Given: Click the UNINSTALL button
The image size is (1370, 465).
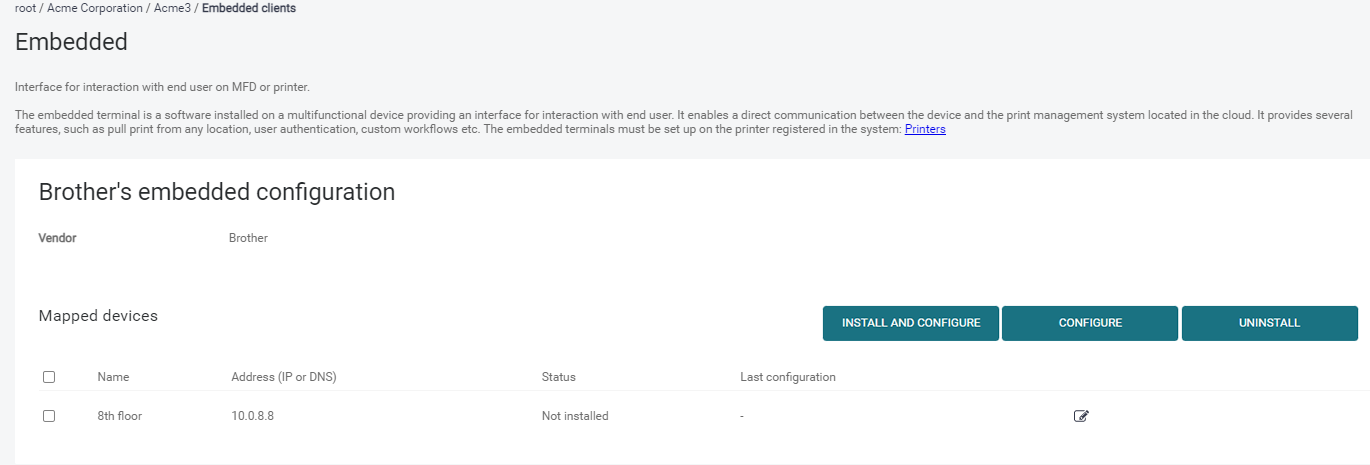Looking at the screenshot, I should tap(1270, 323).
